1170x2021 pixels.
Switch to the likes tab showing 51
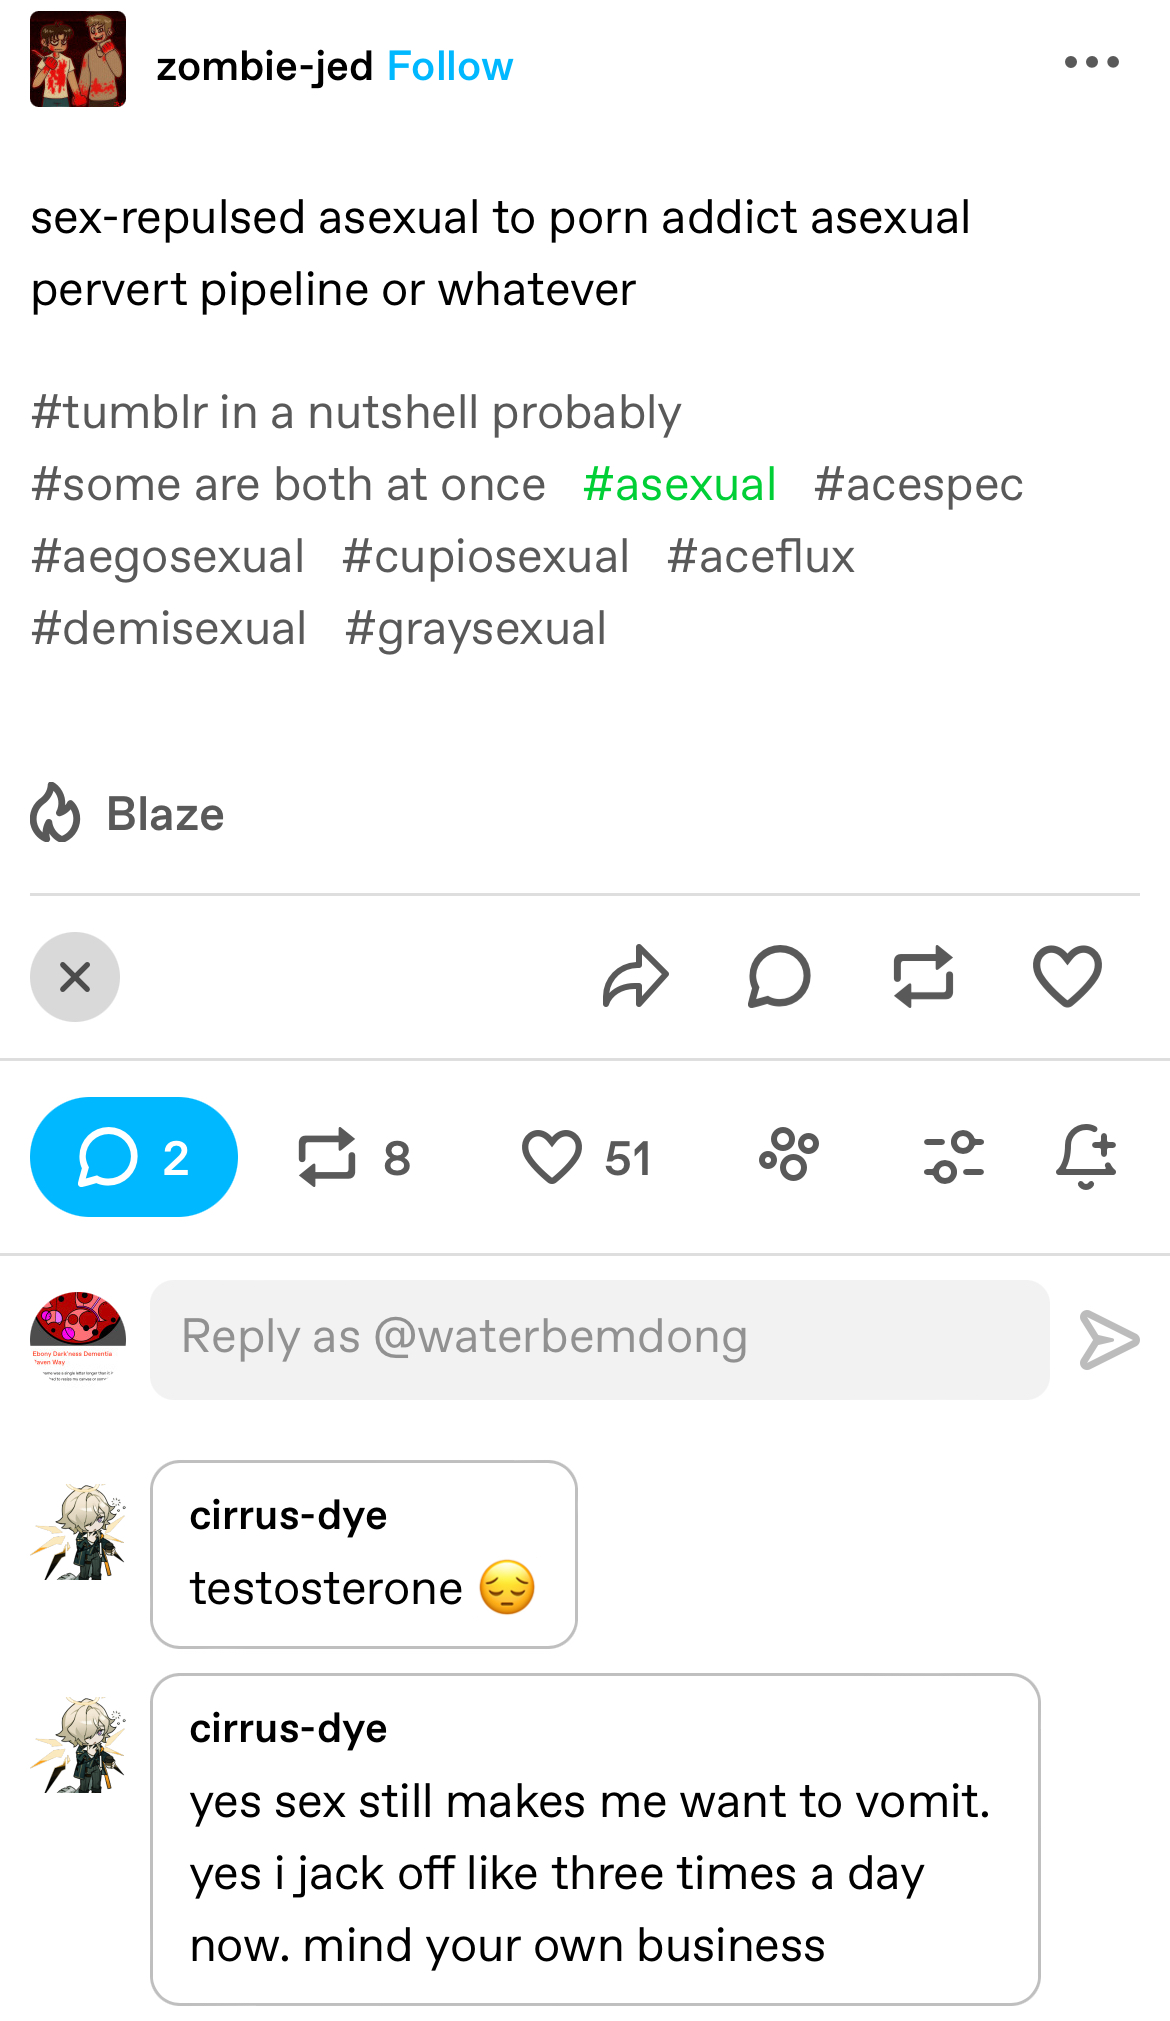[586, 1157]
